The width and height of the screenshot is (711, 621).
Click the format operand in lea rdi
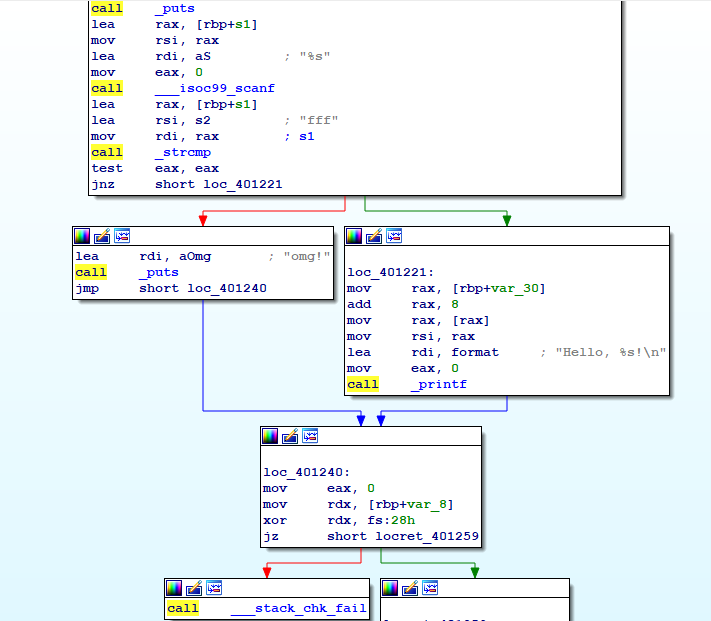(x=475, y=352)
